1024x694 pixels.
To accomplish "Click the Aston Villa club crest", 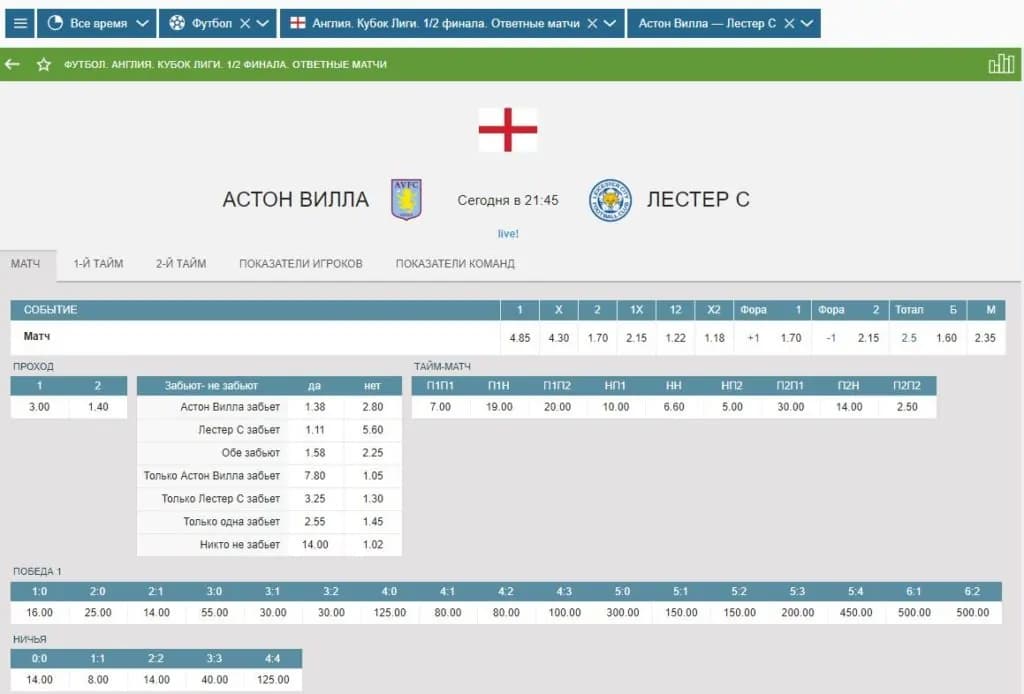I will tap(406, 199).
